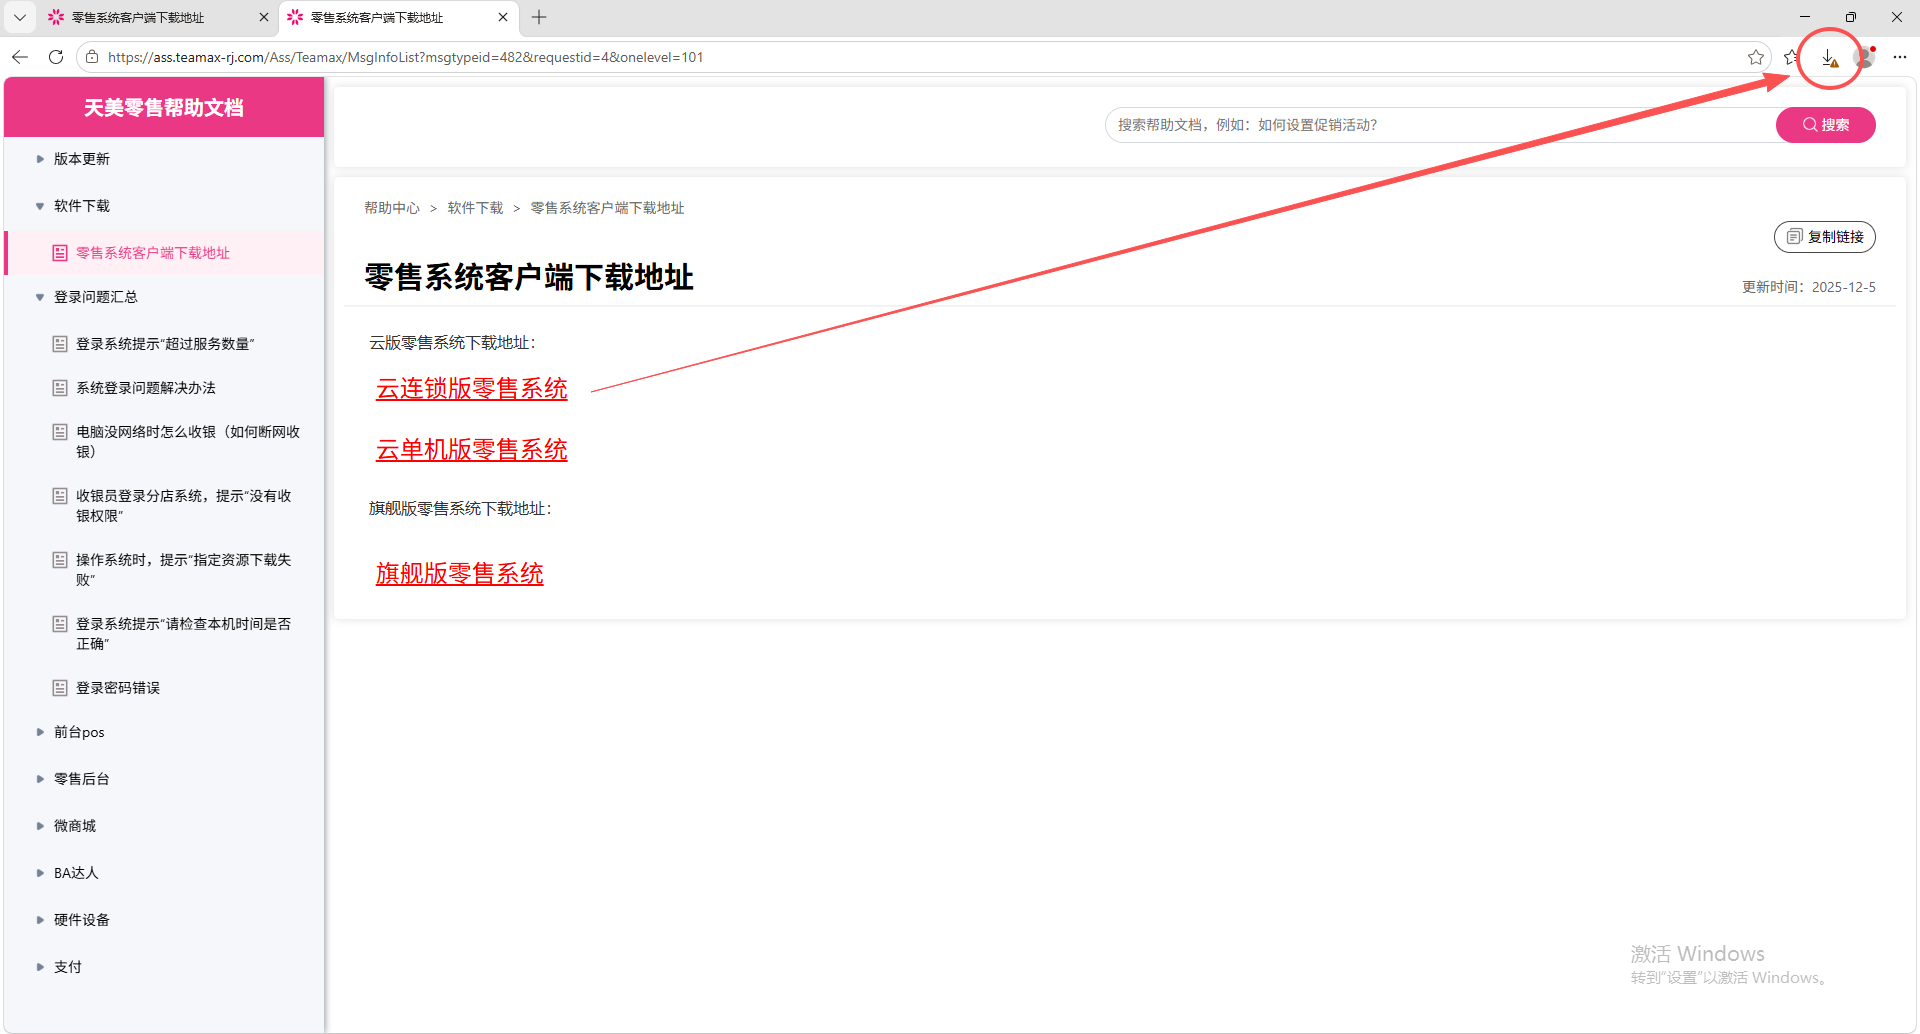
Task: Click the 零售系统客户端下载地址 breadcrumb item
Action: coord(607,208)
